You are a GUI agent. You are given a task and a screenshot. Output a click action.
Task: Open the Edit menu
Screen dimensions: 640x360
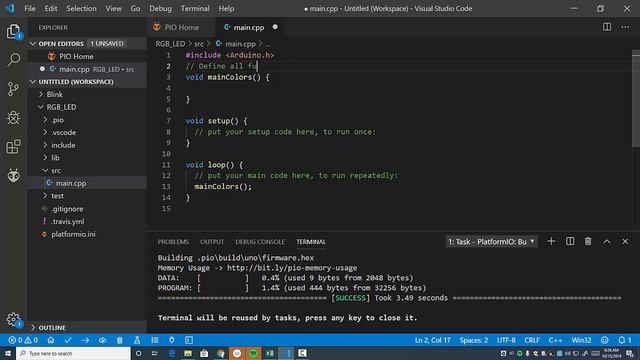pos(51,8)
